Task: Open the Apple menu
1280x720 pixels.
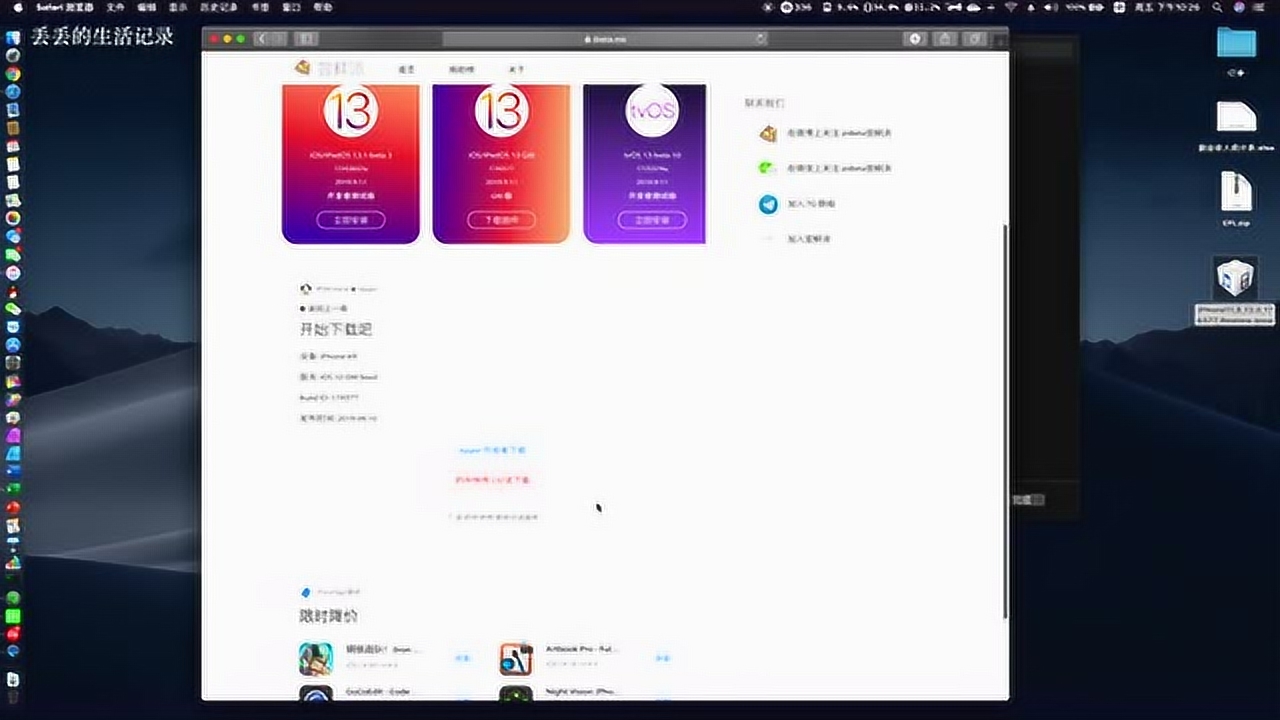Action: click(x=17, y=7)
